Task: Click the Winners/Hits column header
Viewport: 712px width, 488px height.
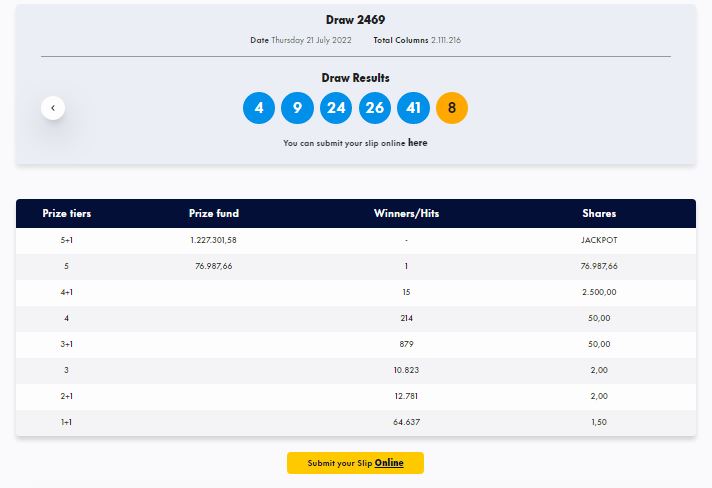Action: (x=406, y=213)
